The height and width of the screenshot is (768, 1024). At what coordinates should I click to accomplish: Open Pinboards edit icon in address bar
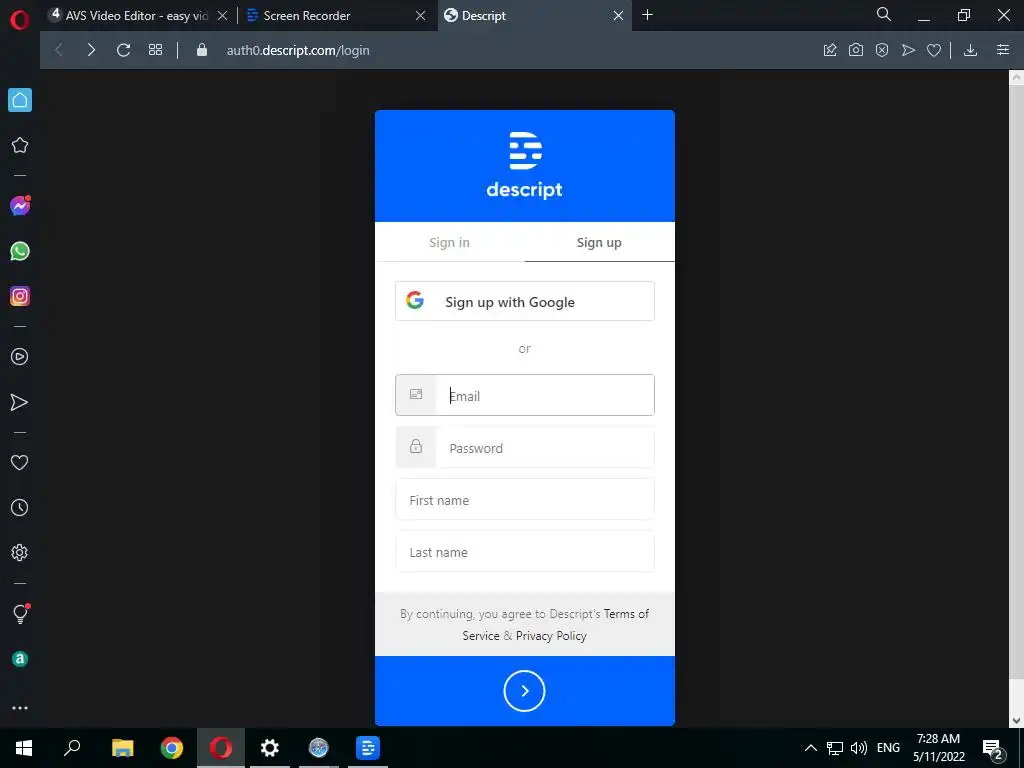click(x=830, y=50)
